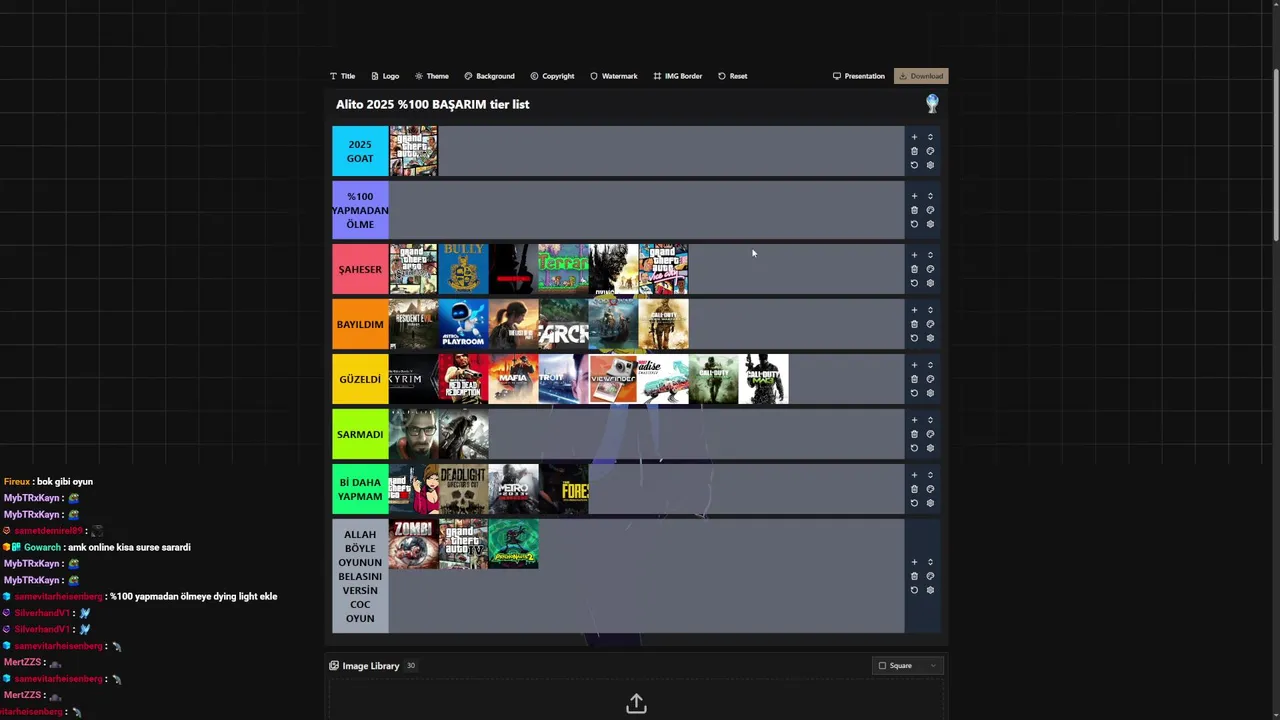This screenshot has width=1280, height=720.
Task: Open the IMG Border option
Action: (678, 76)
